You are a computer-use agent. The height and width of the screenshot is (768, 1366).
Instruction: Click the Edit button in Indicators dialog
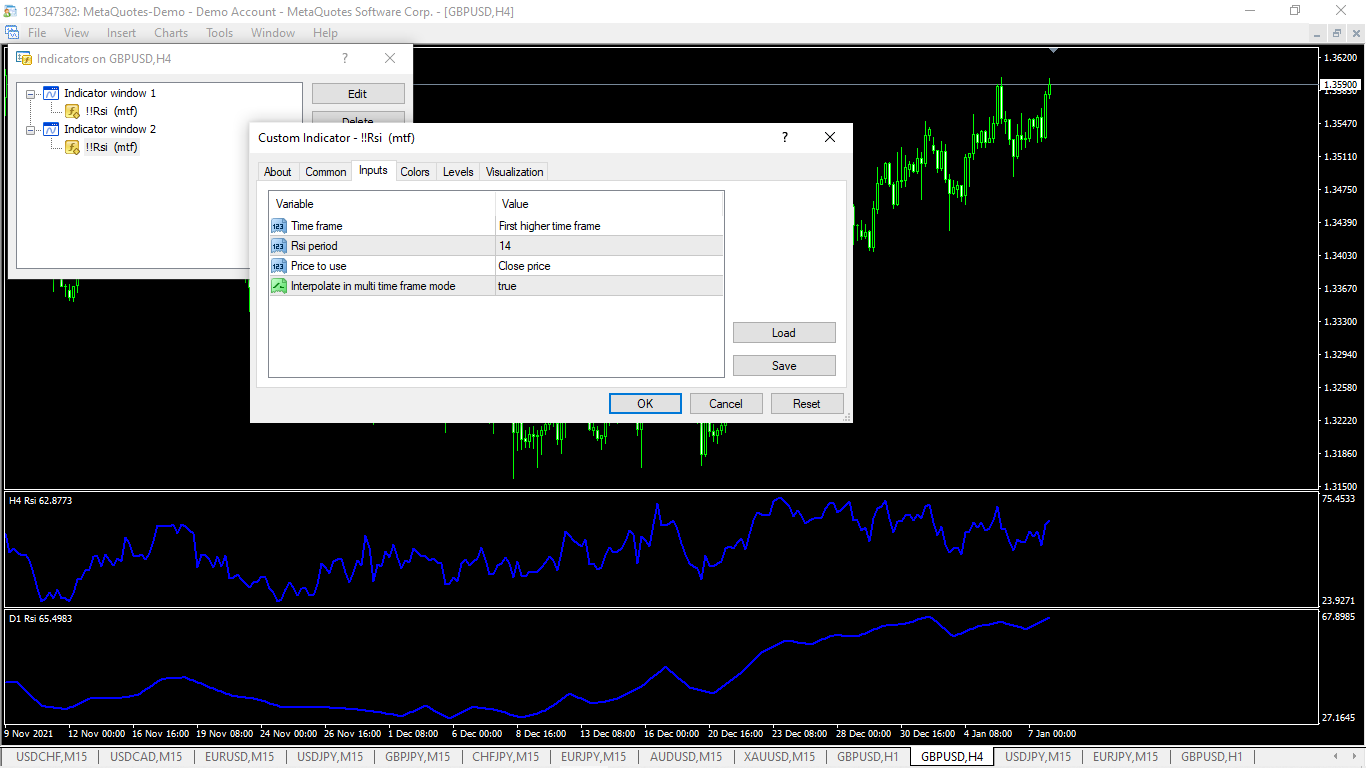pyautogui.click(x=358, y=94)
